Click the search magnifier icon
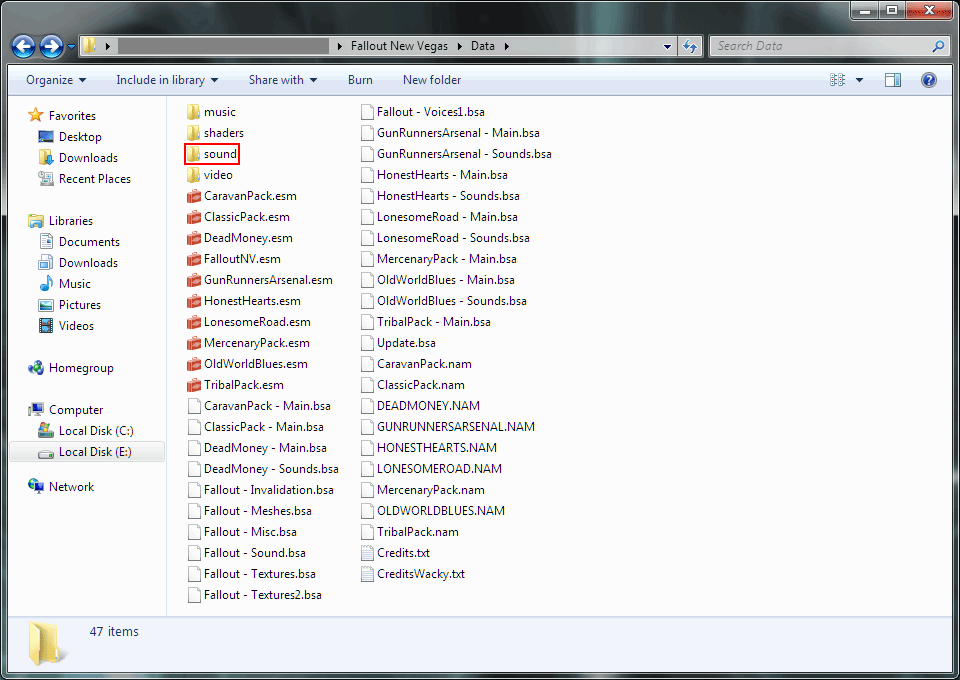The image size is (960, 680). pos(938,46)
